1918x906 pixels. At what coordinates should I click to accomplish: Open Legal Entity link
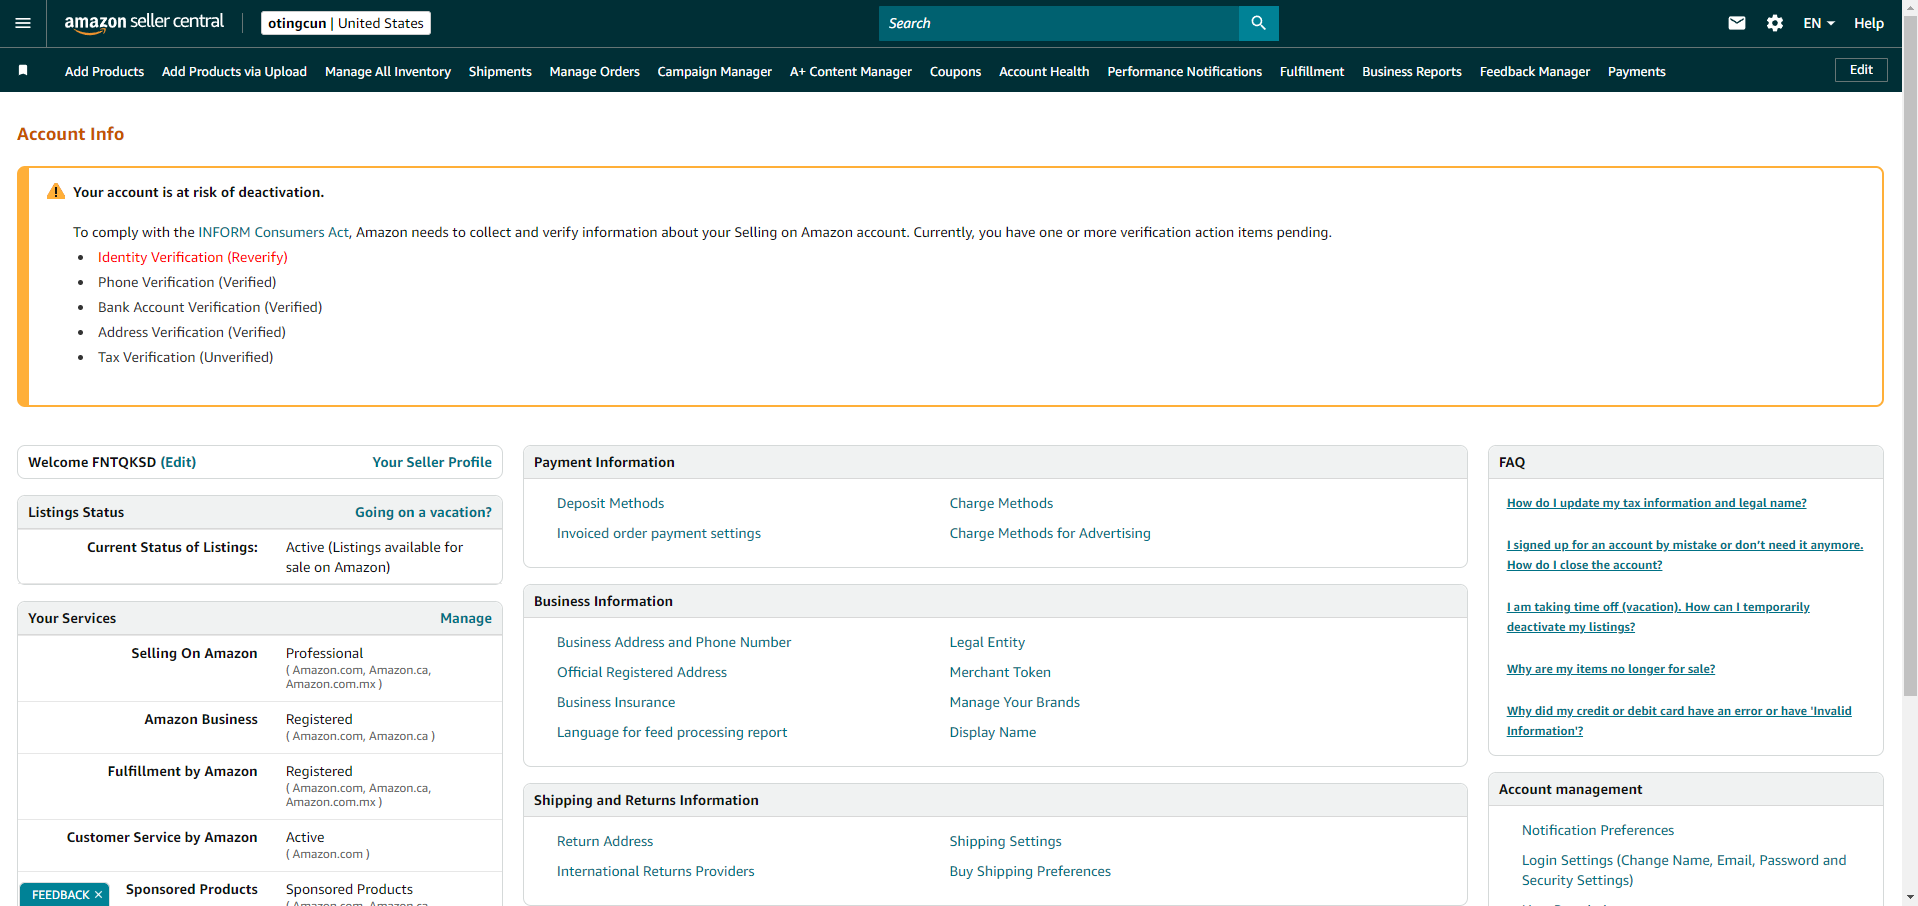tap(987, 642)
